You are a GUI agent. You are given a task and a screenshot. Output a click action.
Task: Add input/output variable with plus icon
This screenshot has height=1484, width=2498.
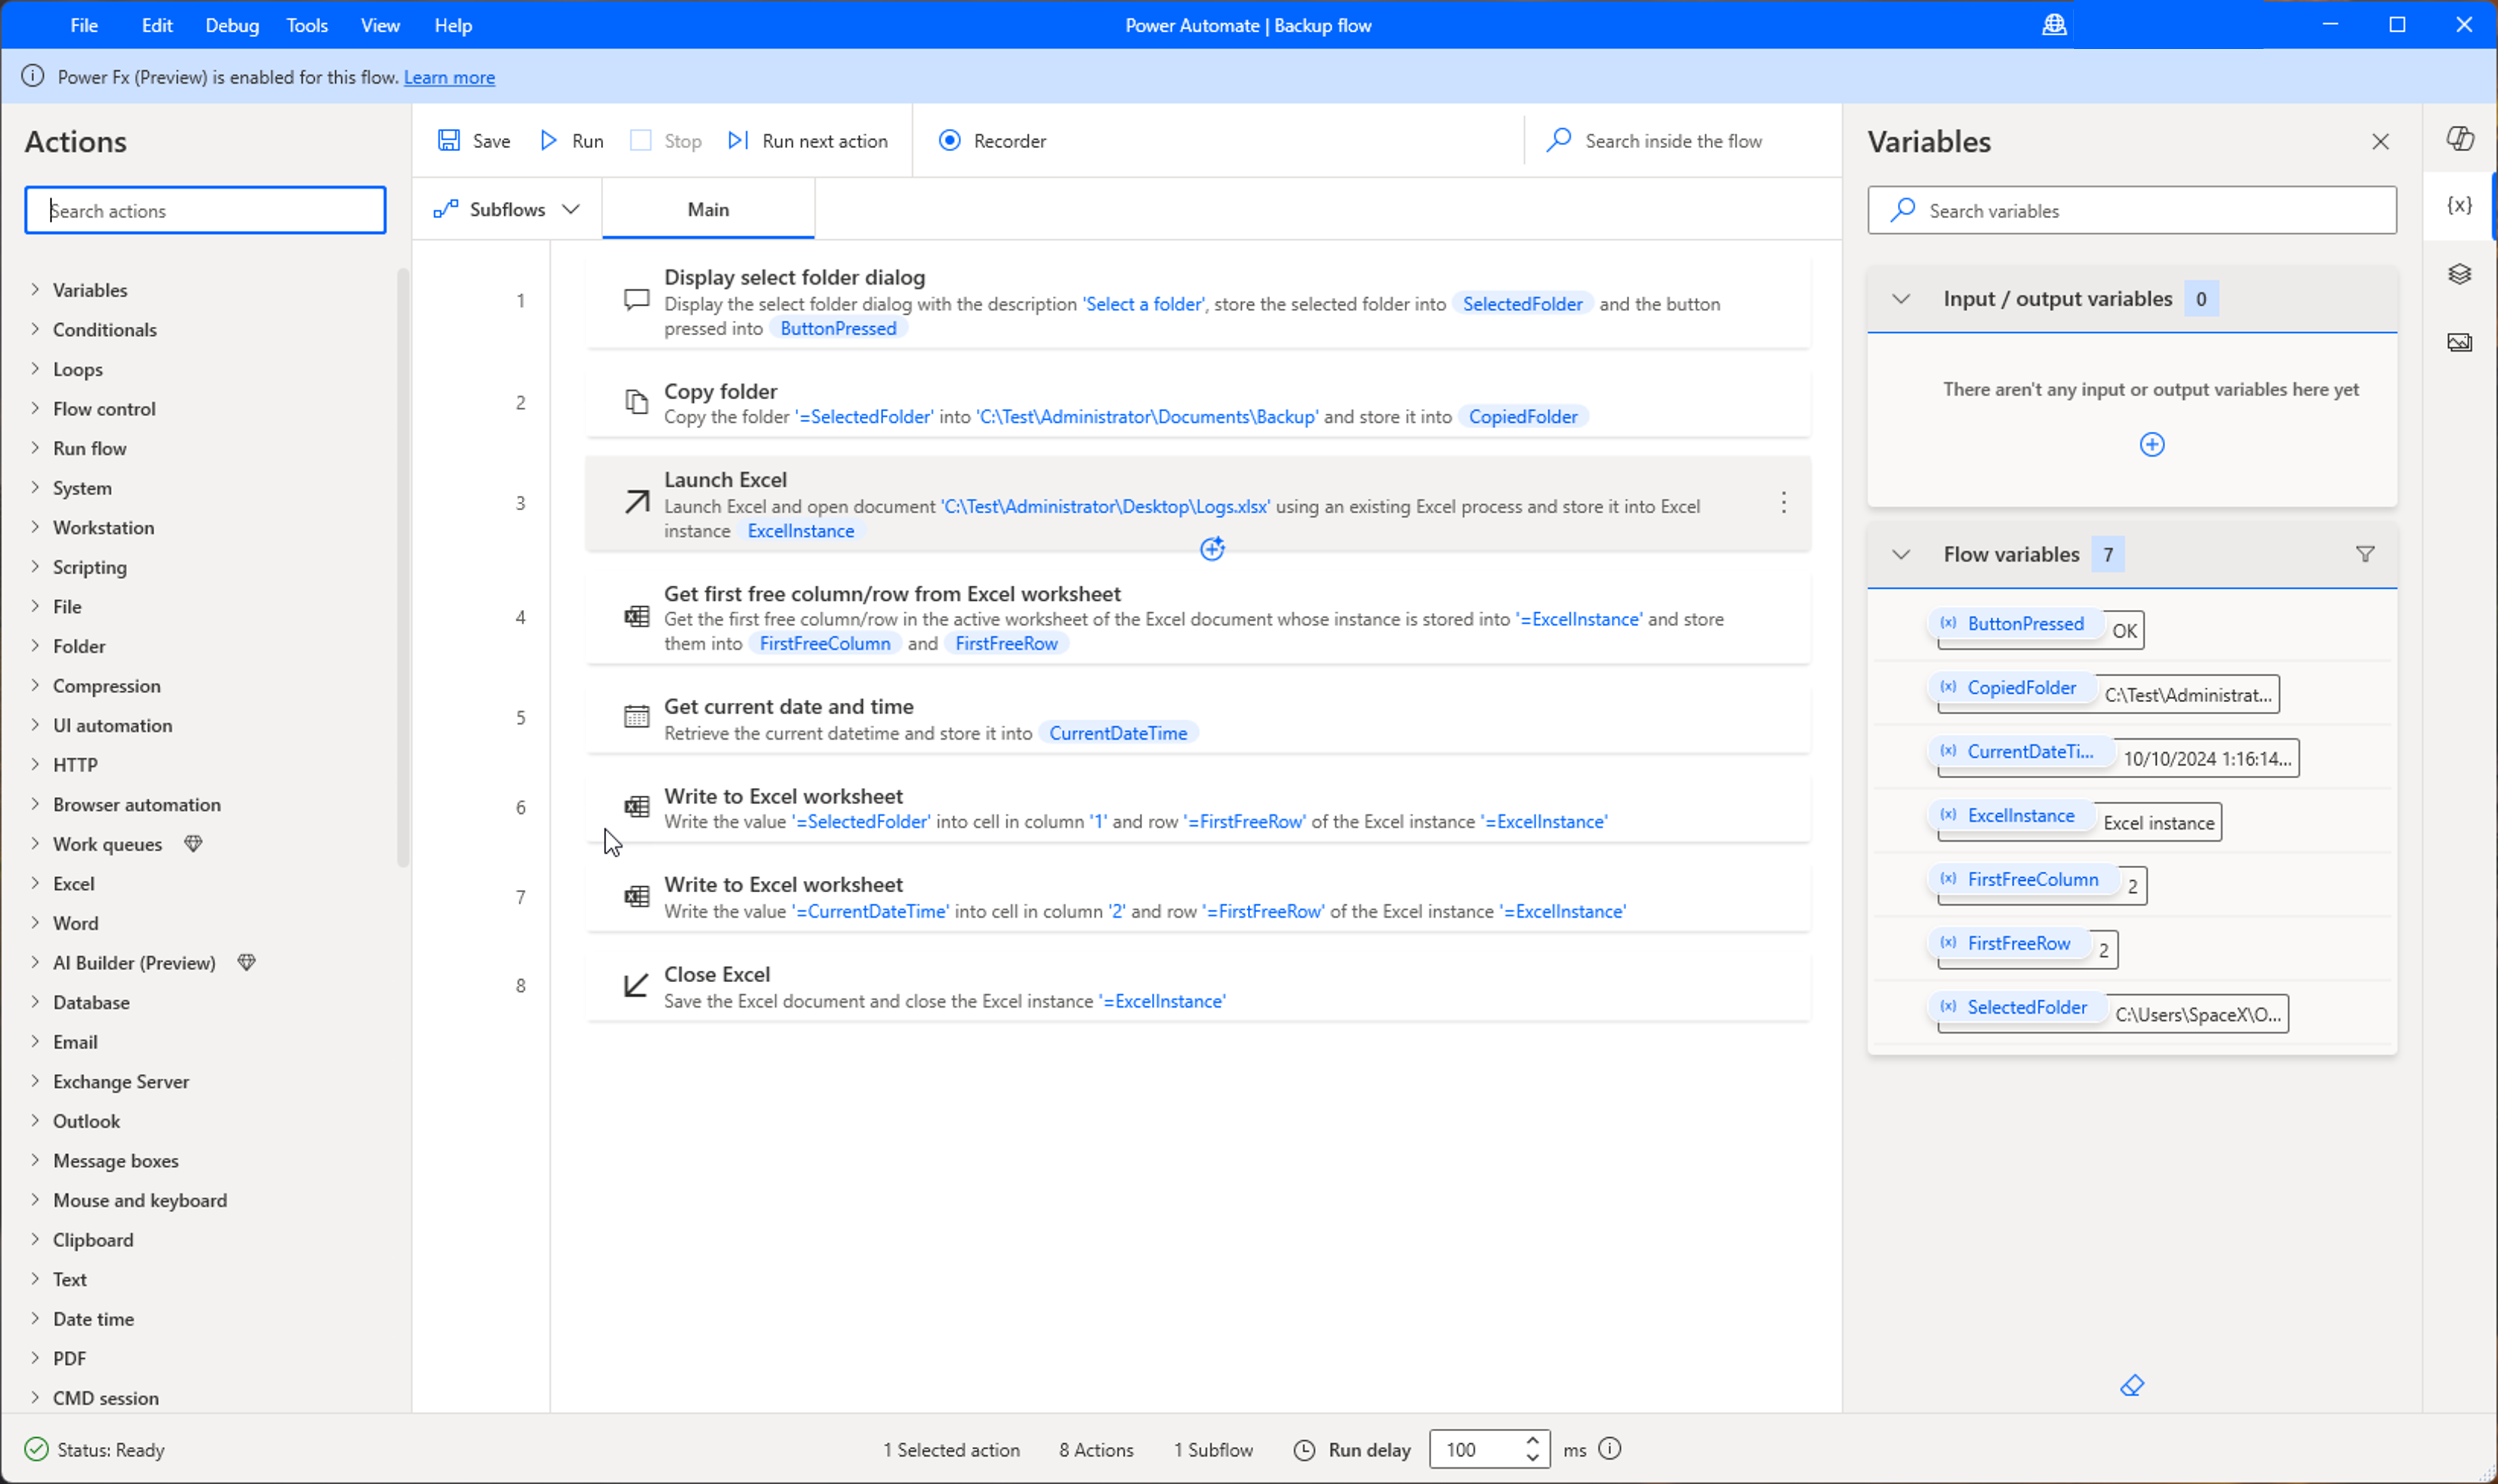tap(2151, 444)
